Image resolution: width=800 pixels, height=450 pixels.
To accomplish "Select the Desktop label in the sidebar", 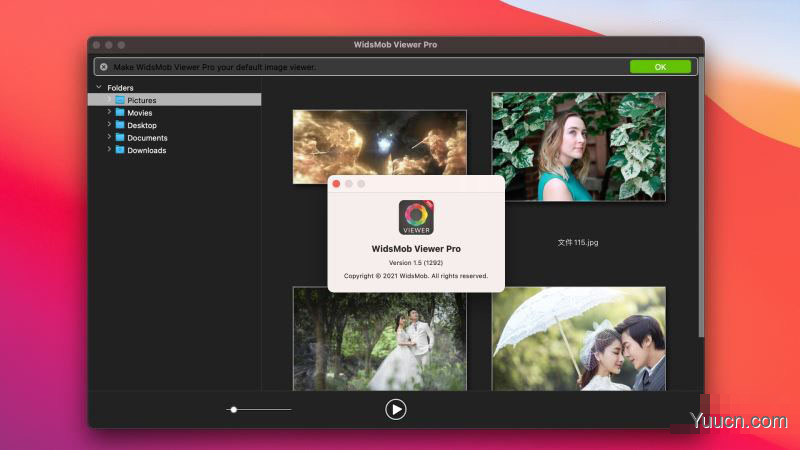I will coord(142,125).
